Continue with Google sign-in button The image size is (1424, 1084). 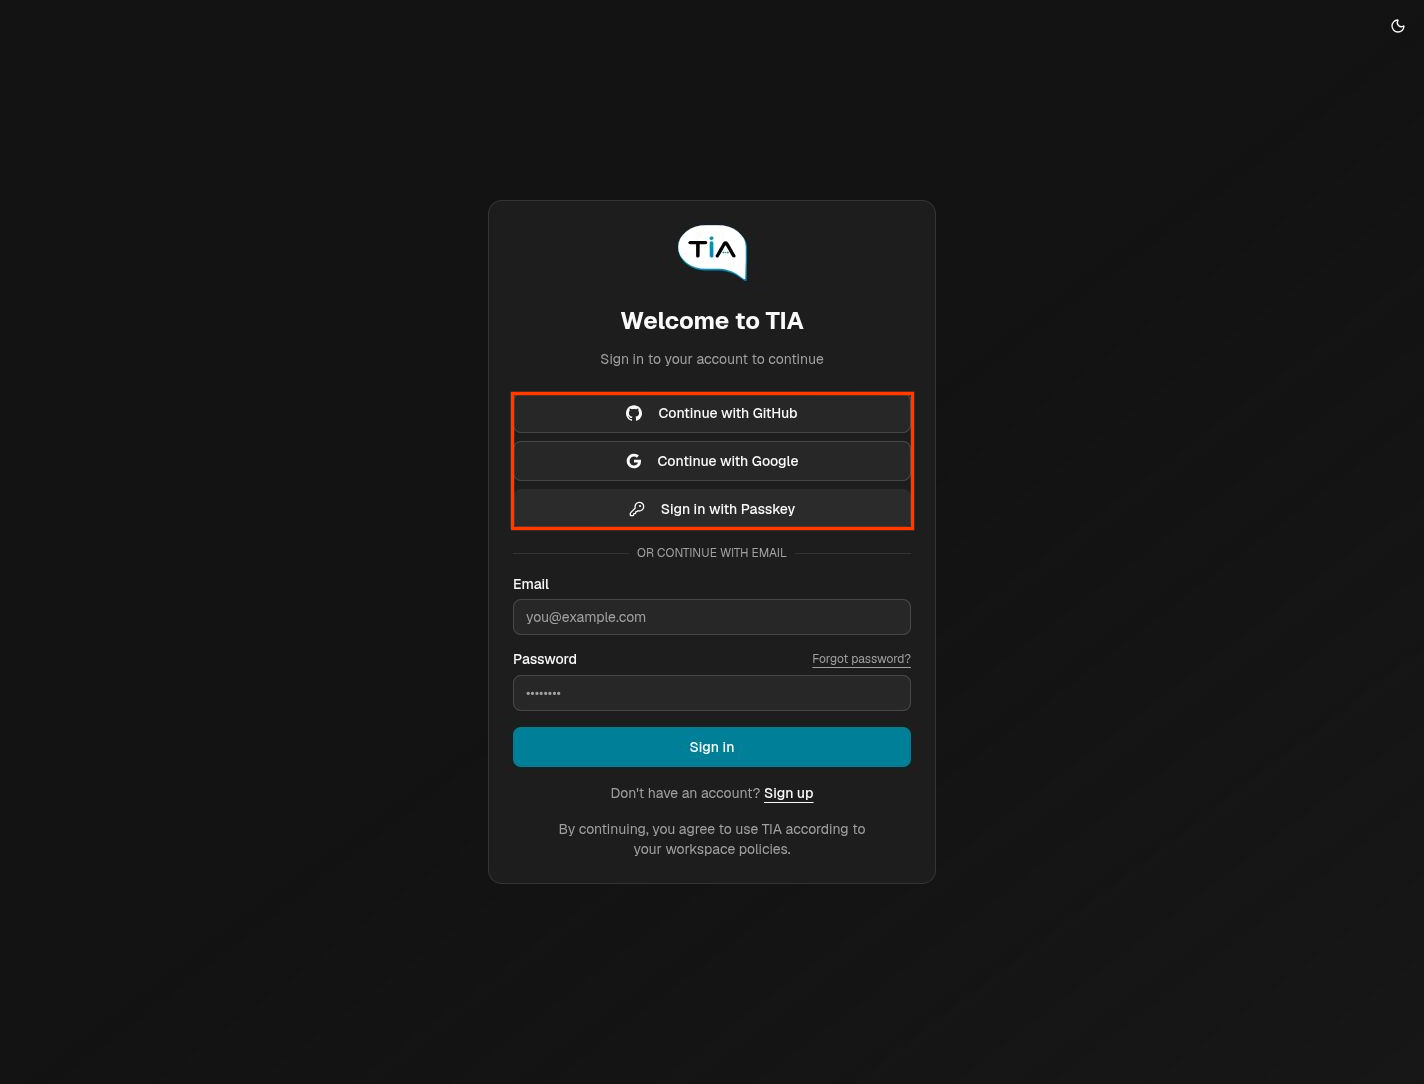click(712, 461)
